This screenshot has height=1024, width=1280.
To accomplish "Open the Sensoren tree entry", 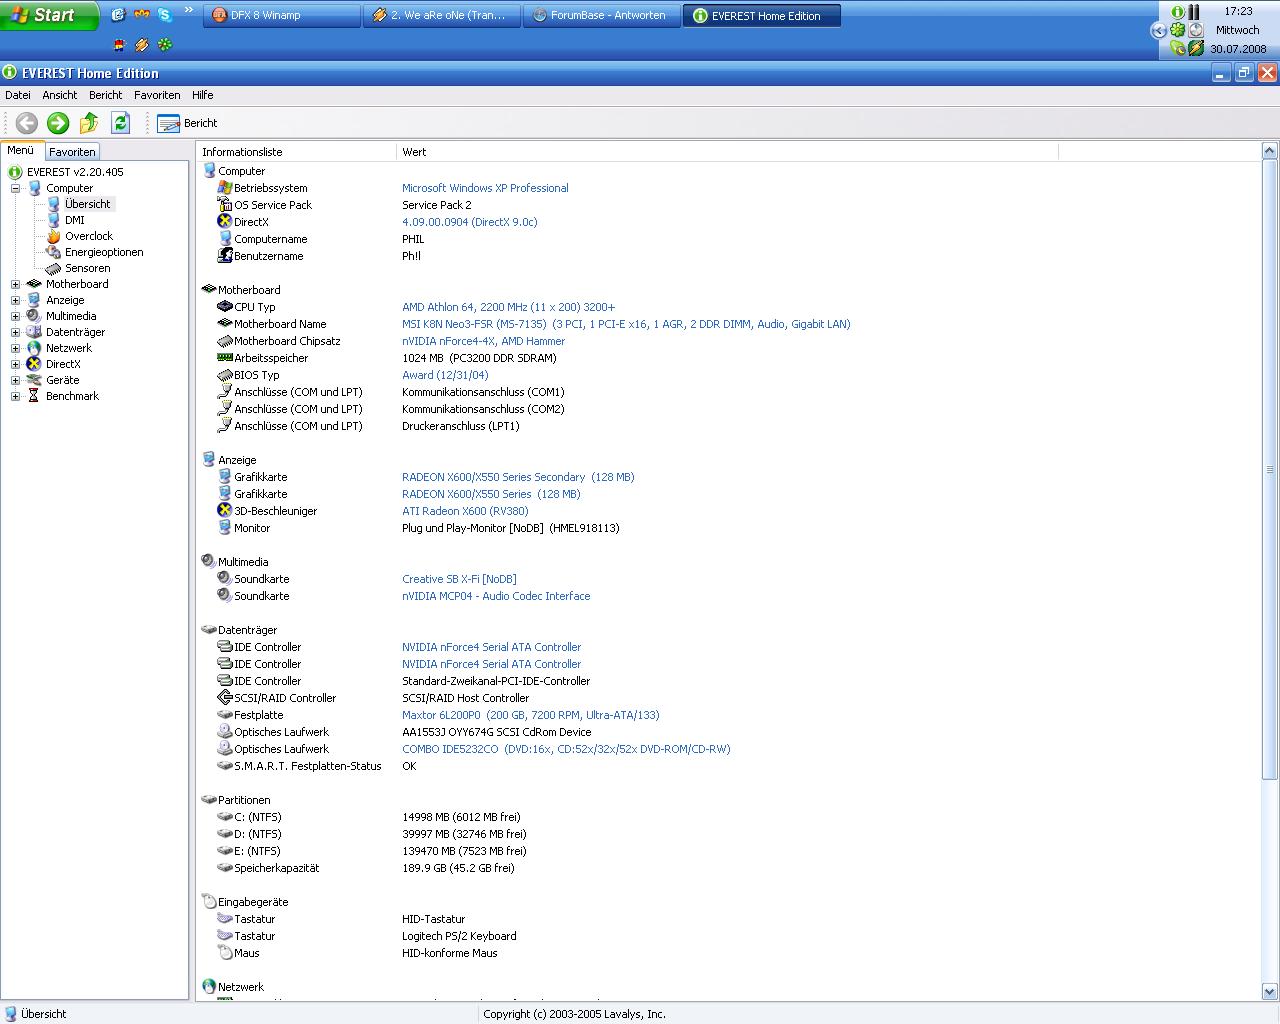I will click(x=88, y=268).
